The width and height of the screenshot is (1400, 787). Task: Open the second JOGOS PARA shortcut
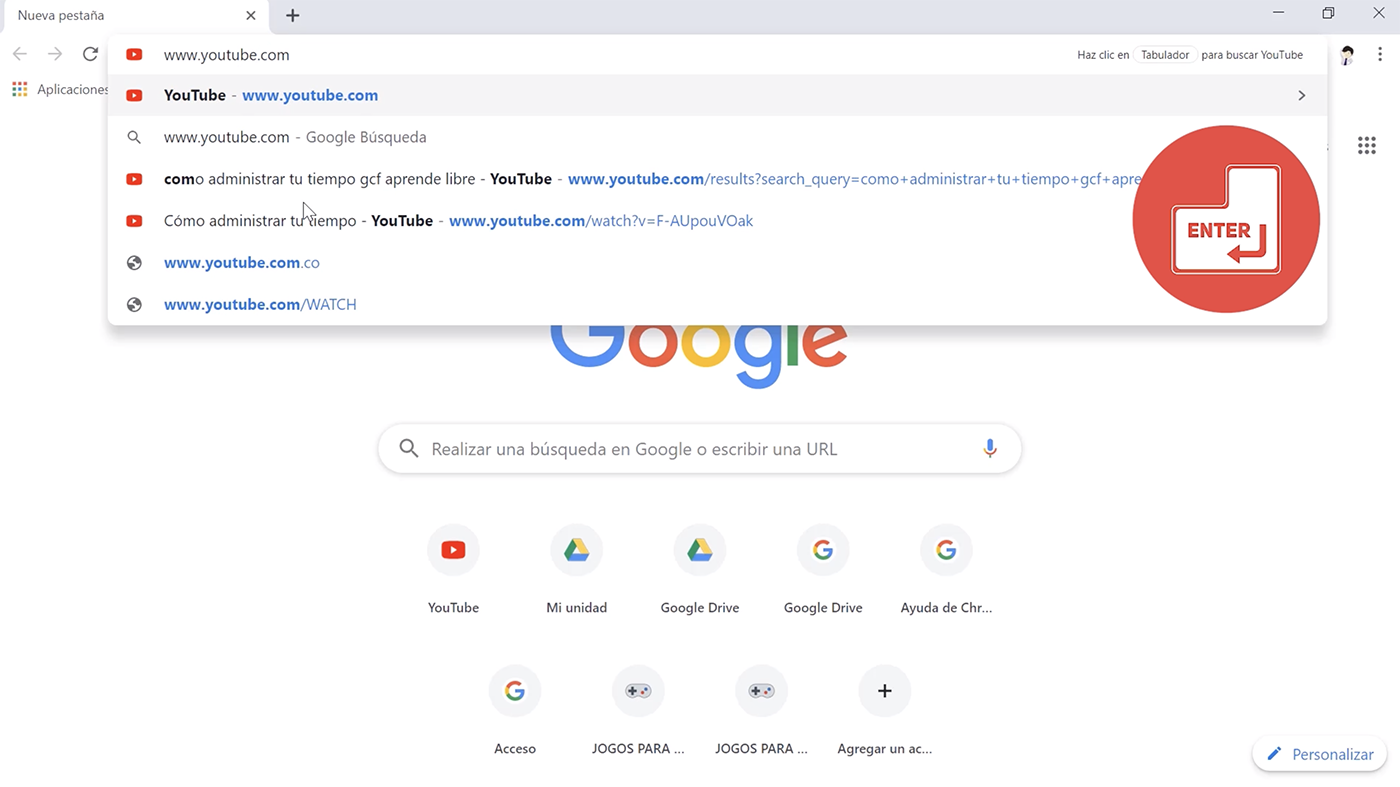coord(761,709)
